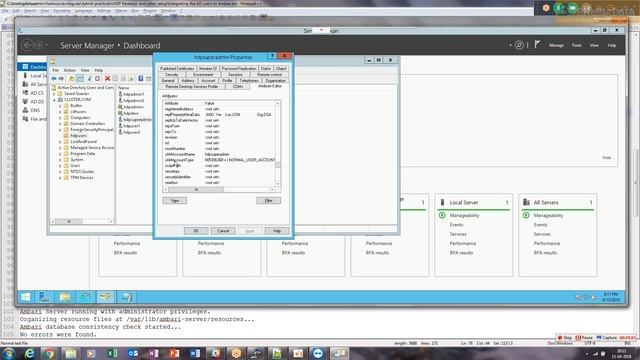This screenshot has height=360, width=640.
Task: Select the Hdpusers folder in tree
Action: pyautogui.click(x=75, y=136)
